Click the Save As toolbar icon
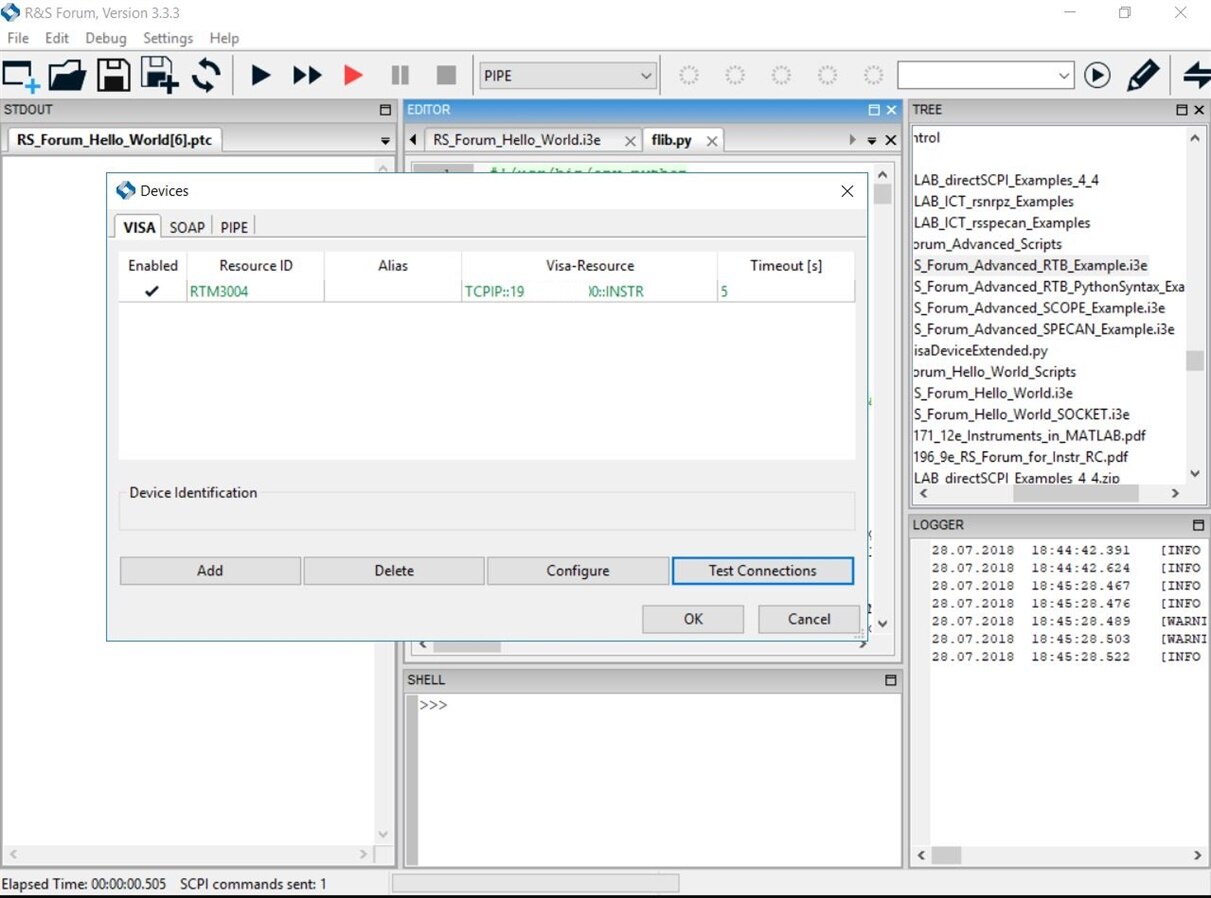Image resolution: width=1211 pixels, height=898 pixels. point(159,76)
